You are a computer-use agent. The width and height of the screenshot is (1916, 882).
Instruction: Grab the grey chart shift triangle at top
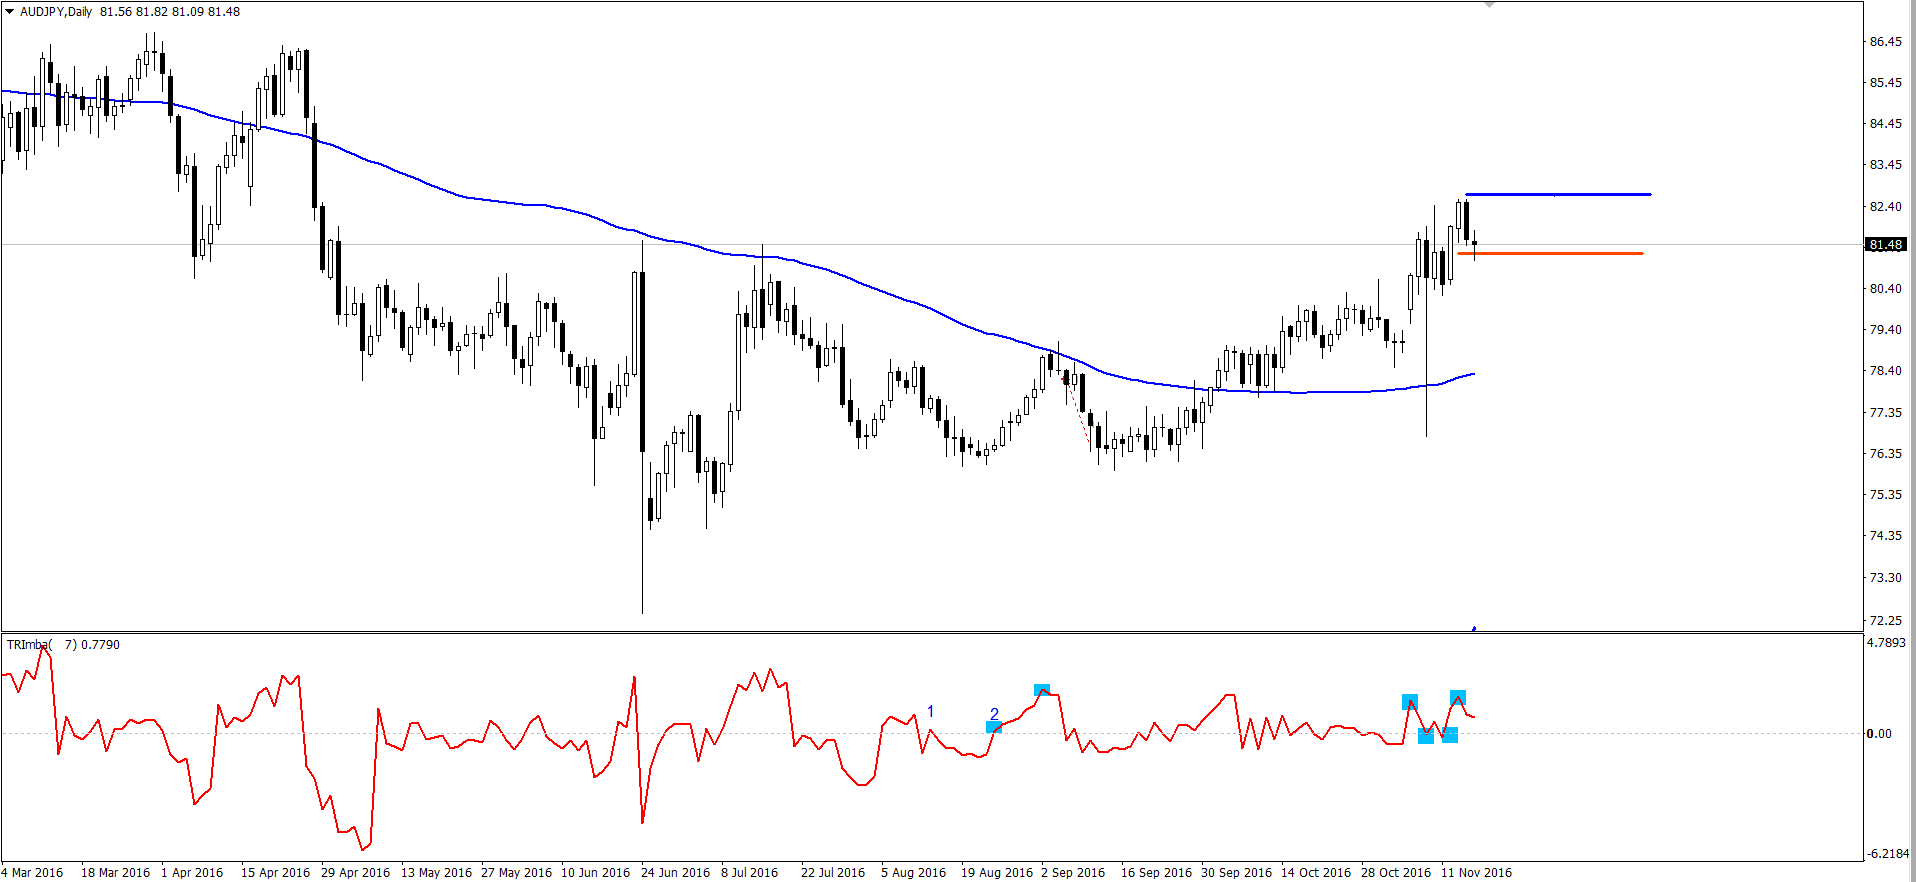(x=1489, y=5)
